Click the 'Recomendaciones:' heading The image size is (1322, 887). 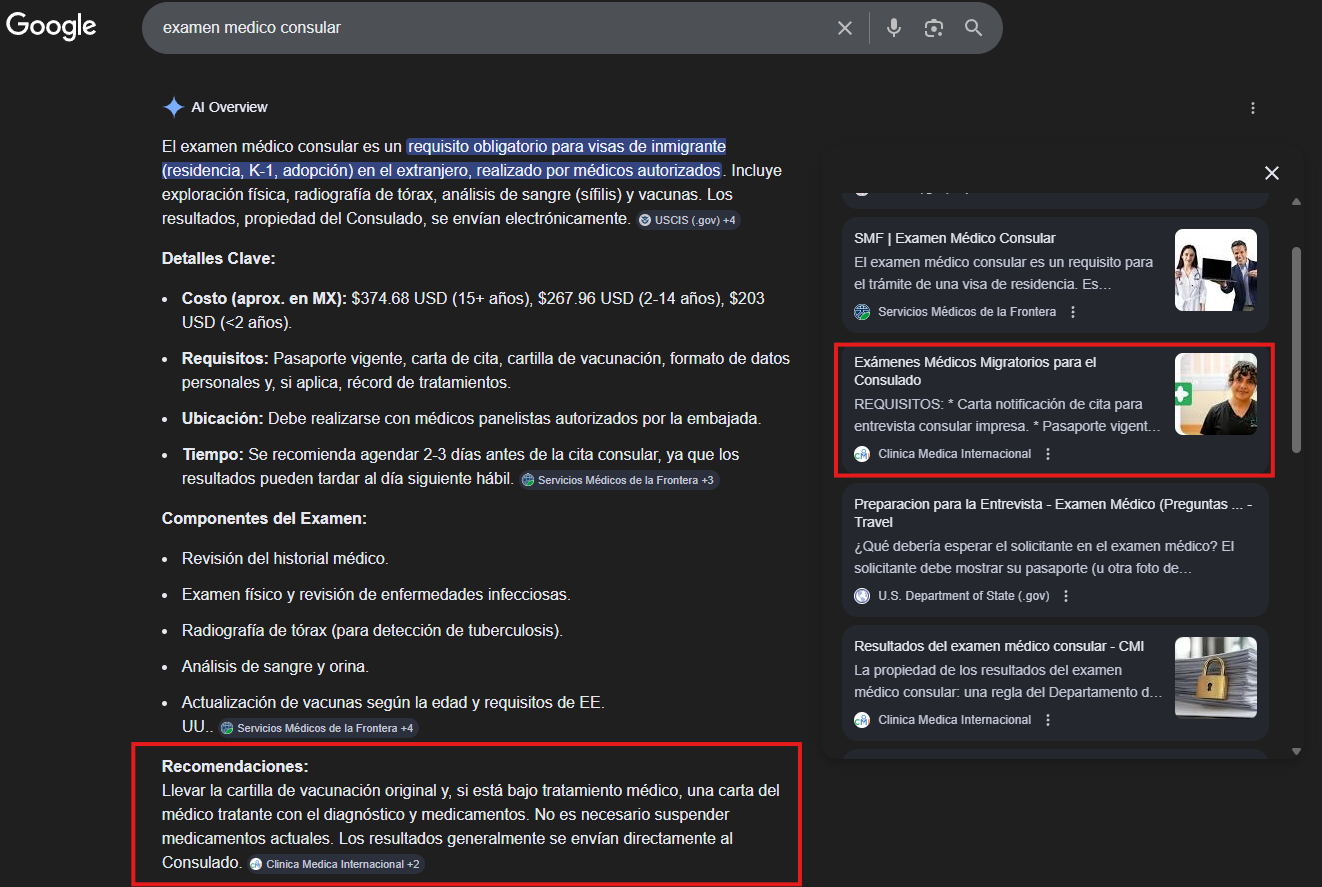pos(235,766)
